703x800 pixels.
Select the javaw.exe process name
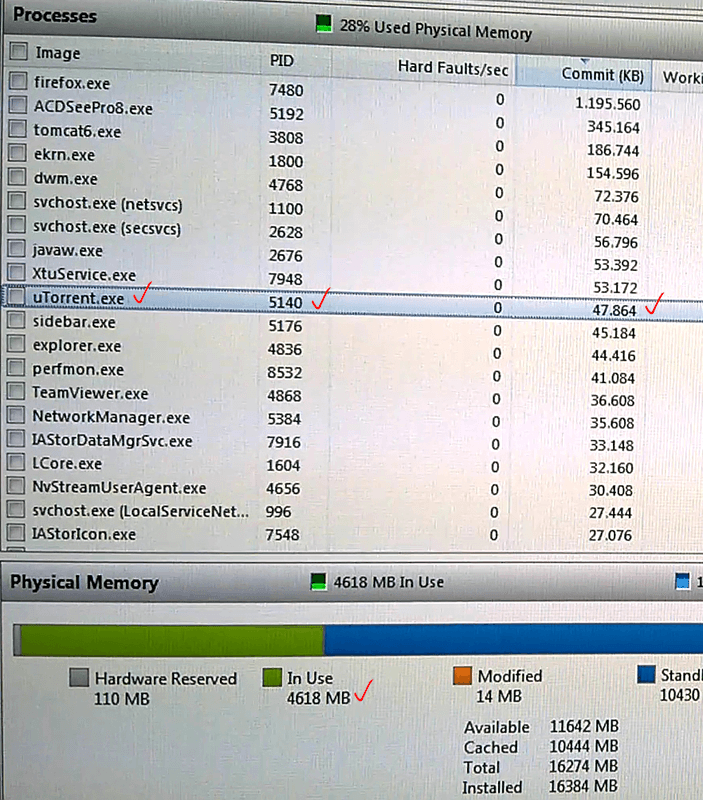pos(67,251)
